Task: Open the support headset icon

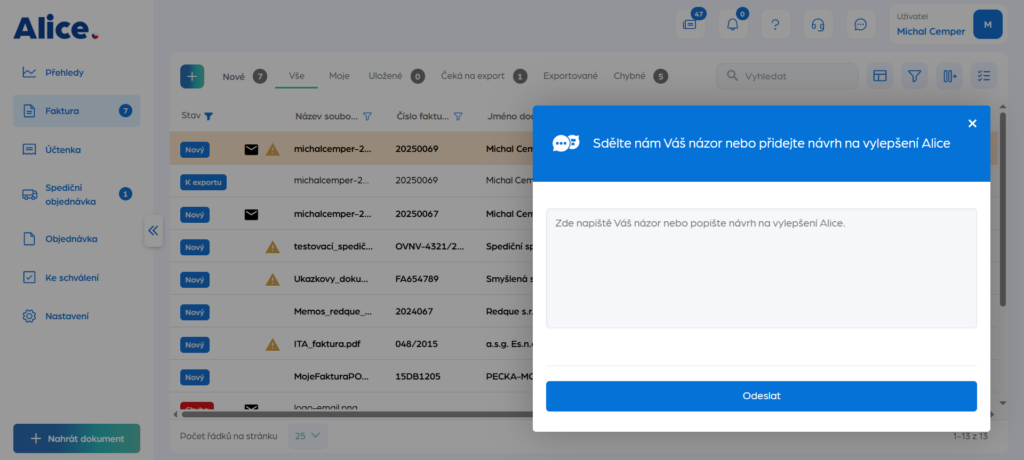Action: pos(818,24)
